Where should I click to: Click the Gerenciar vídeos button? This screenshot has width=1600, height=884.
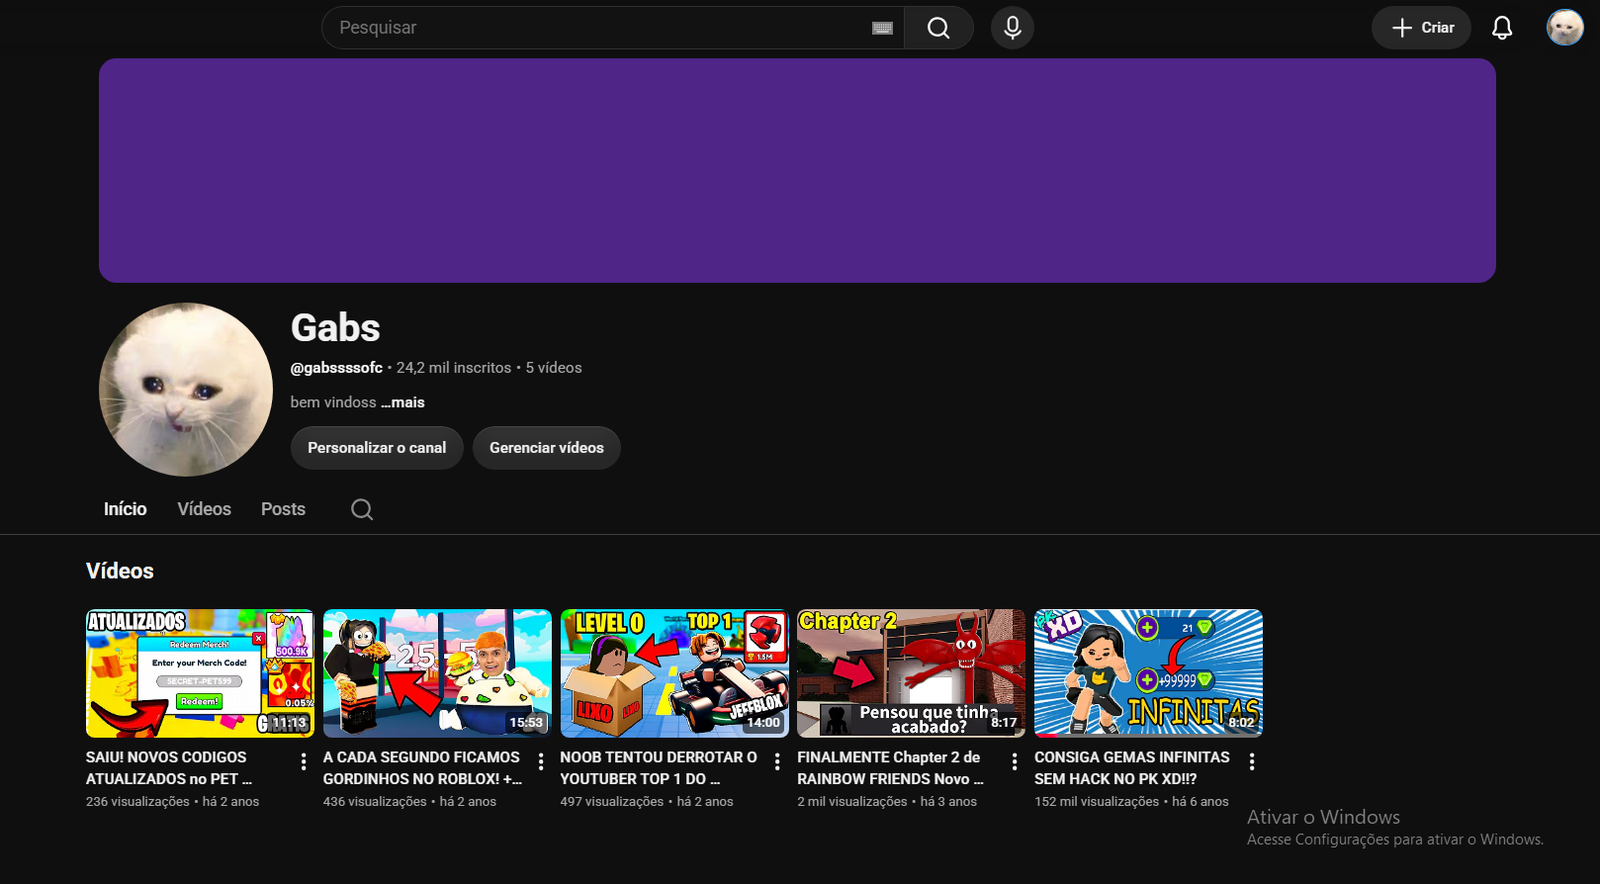point(547,448)
